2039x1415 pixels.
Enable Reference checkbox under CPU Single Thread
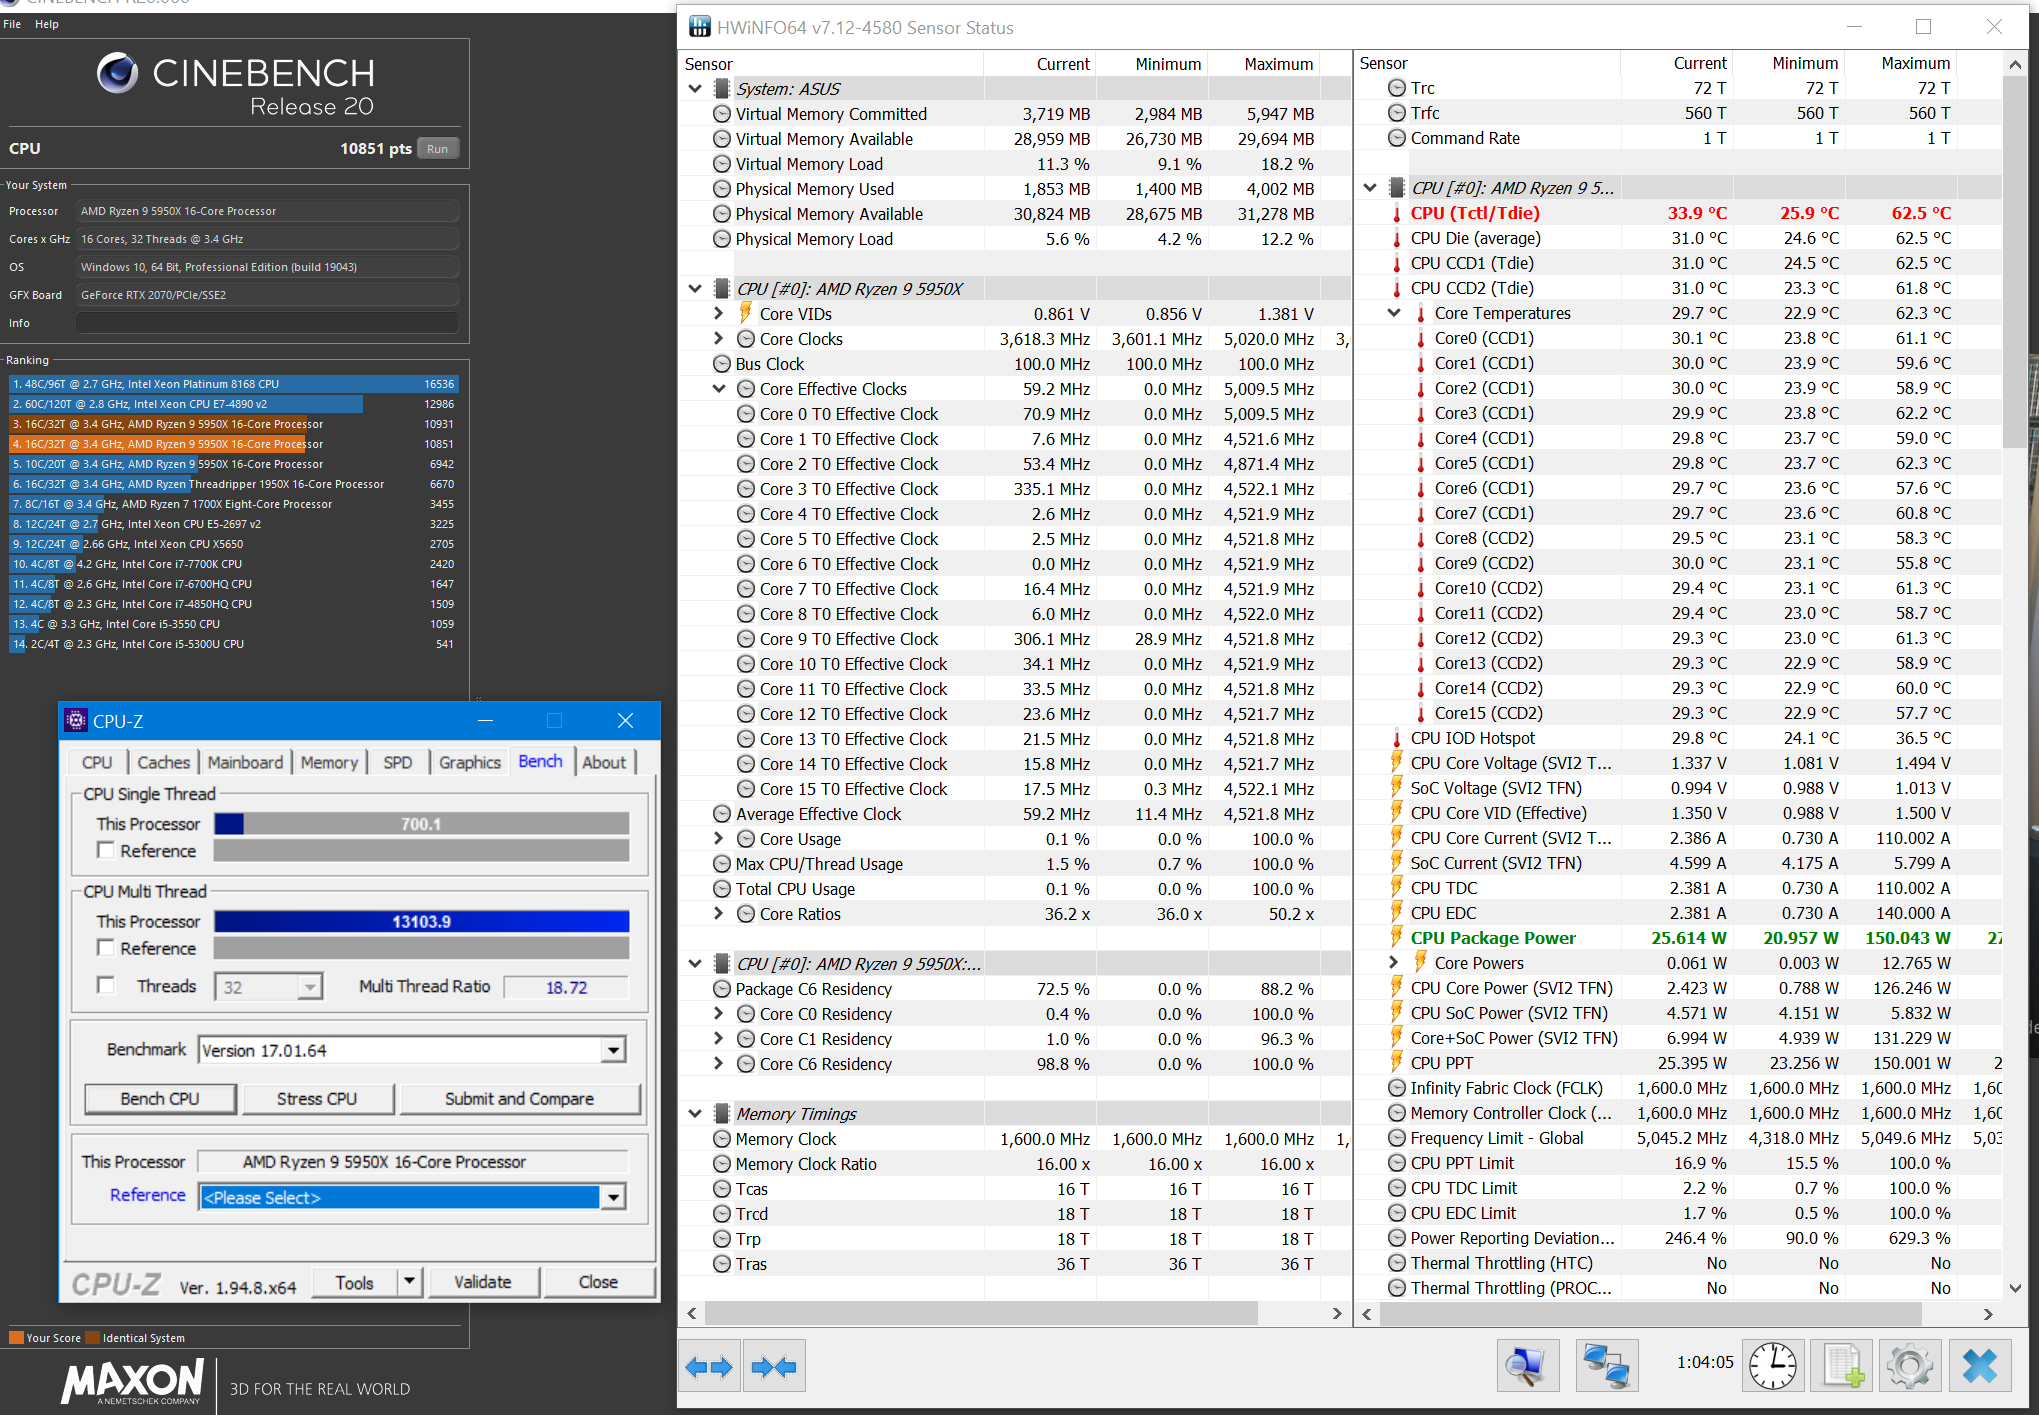tap(105, 850)
